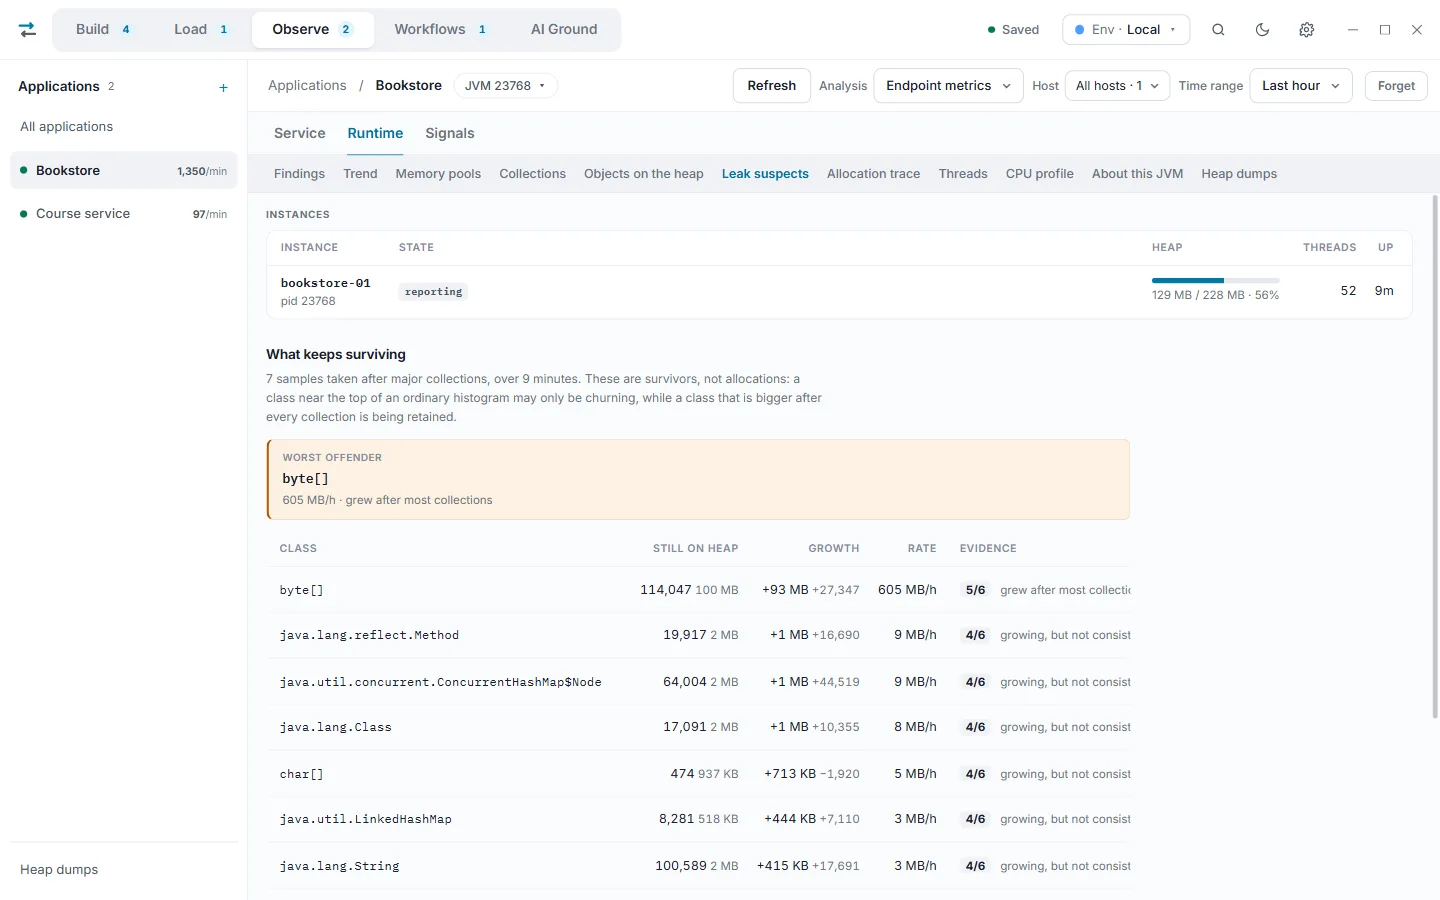The height and width of the screenshot is (900, 1440).
Task: Go to Applications breadcrumb link
Action: click(x=307, y=86)
